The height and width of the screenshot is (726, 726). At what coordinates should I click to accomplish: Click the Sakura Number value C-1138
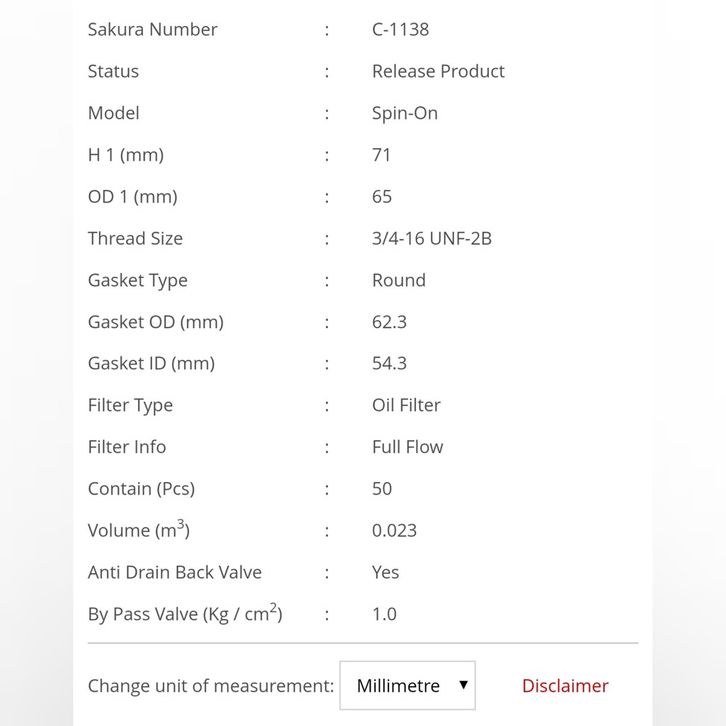(400, 29)
